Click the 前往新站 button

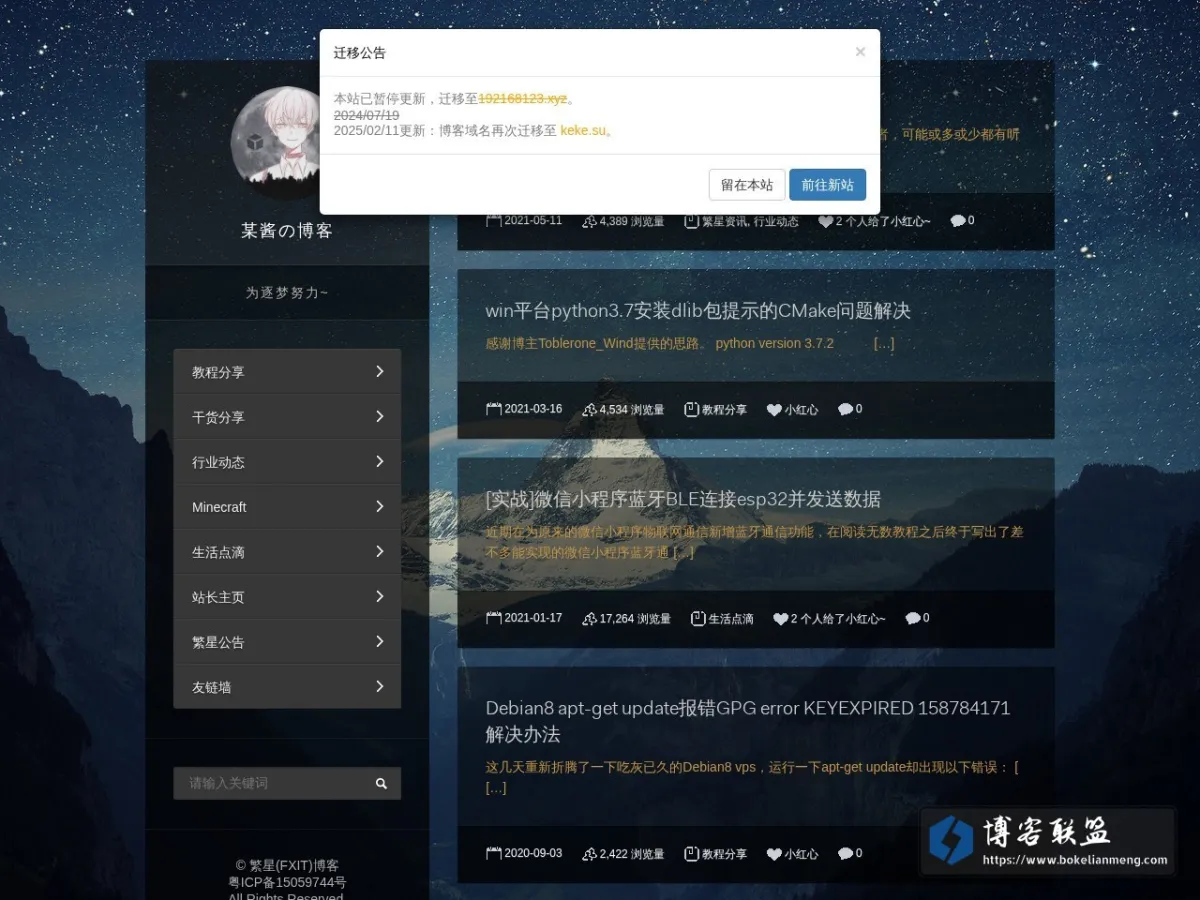827,185
